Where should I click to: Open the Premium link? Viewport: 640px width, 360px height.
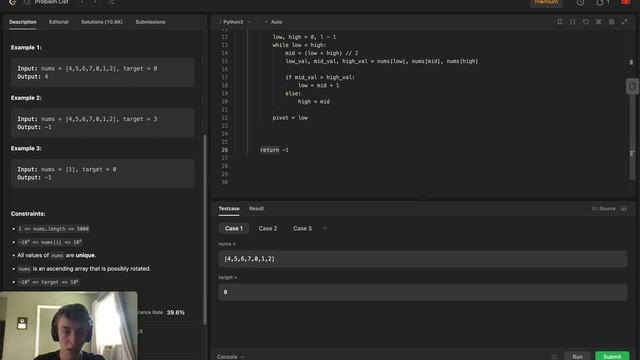coord(546,2)
